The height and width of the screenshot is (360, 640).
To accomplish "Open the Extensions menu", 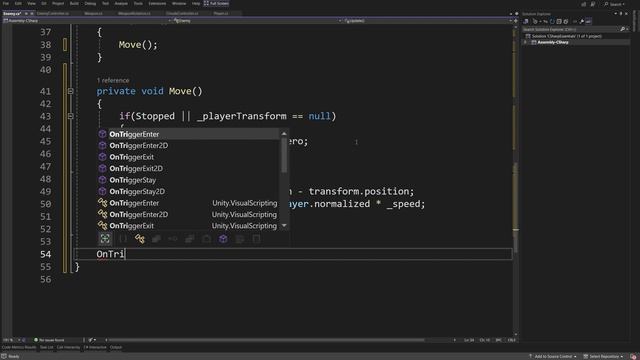I will pyautogui.click(x=157, y=3).
